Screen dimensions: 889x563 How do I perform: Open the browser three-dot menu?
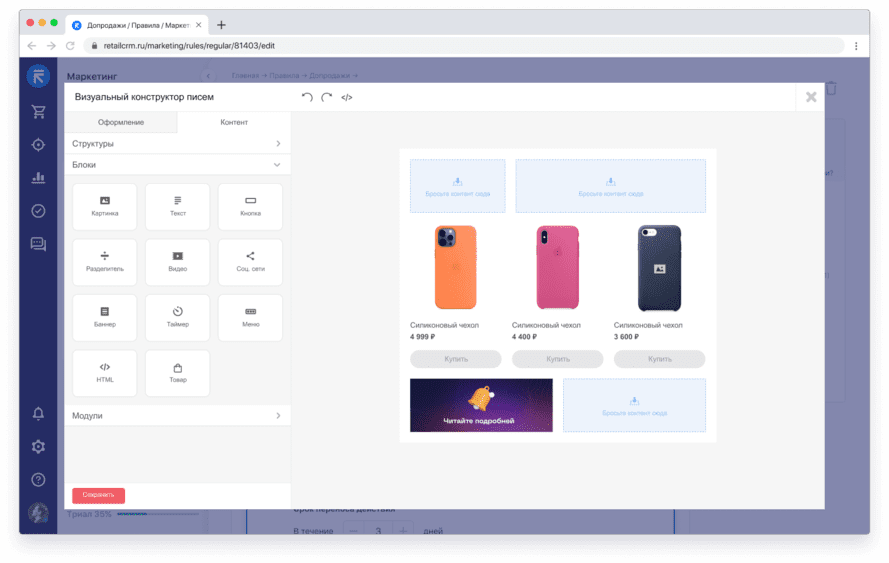856,46
